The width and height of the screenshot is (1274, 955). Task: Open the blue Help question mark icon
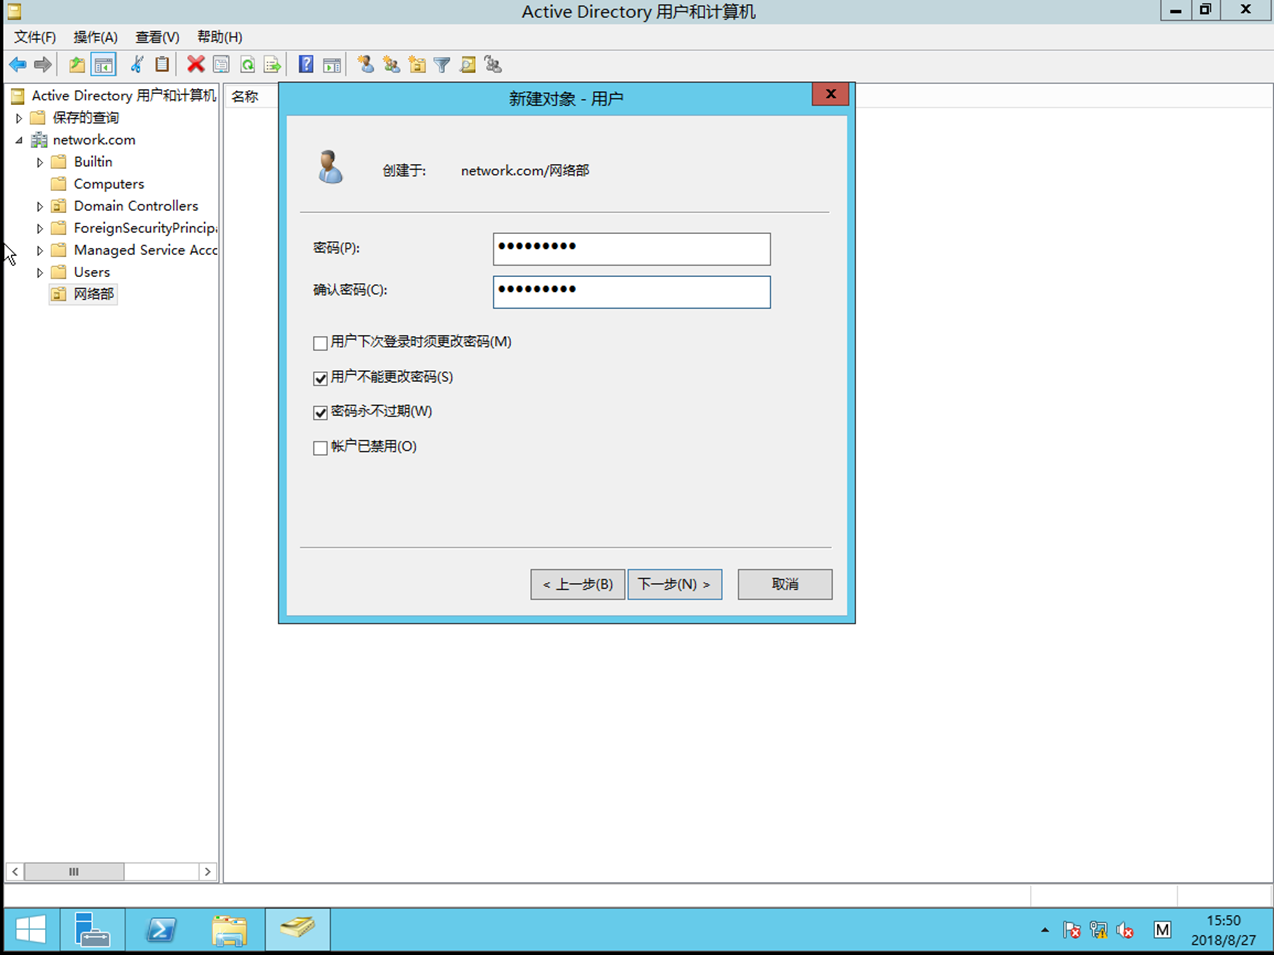306,65
